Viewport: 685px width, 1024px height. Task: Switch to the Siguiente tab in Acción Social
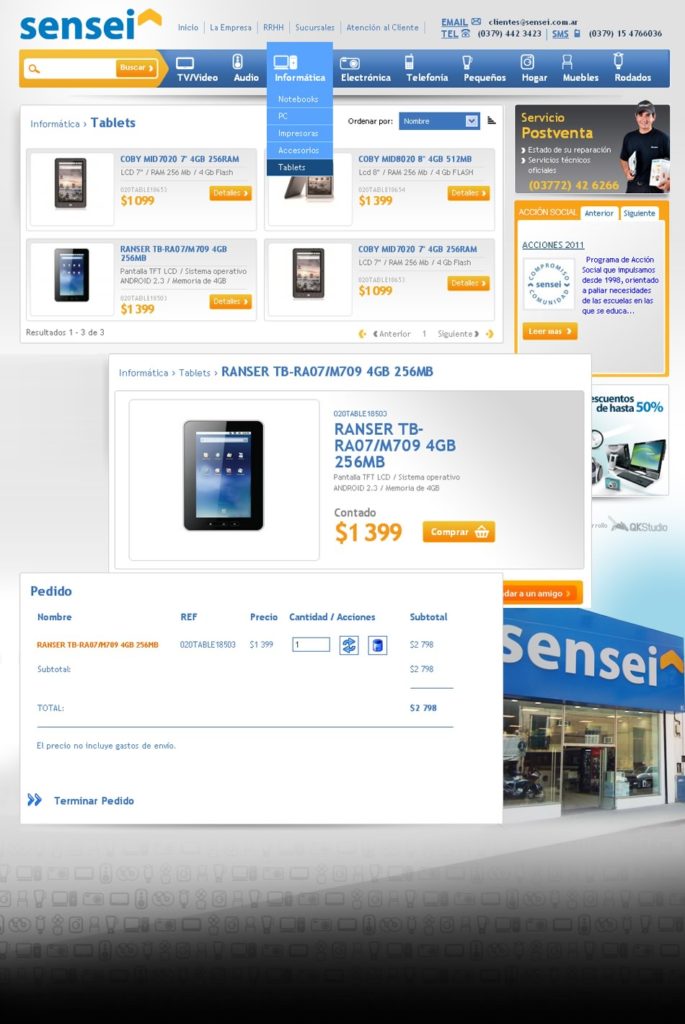639,214
